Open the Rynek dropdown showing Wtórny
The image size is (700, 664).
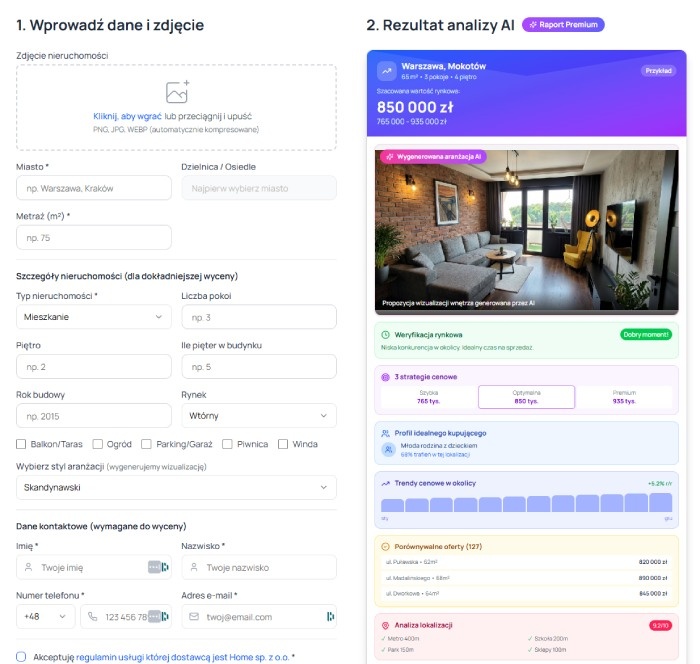pyautogui.click(x=259, y=416)
